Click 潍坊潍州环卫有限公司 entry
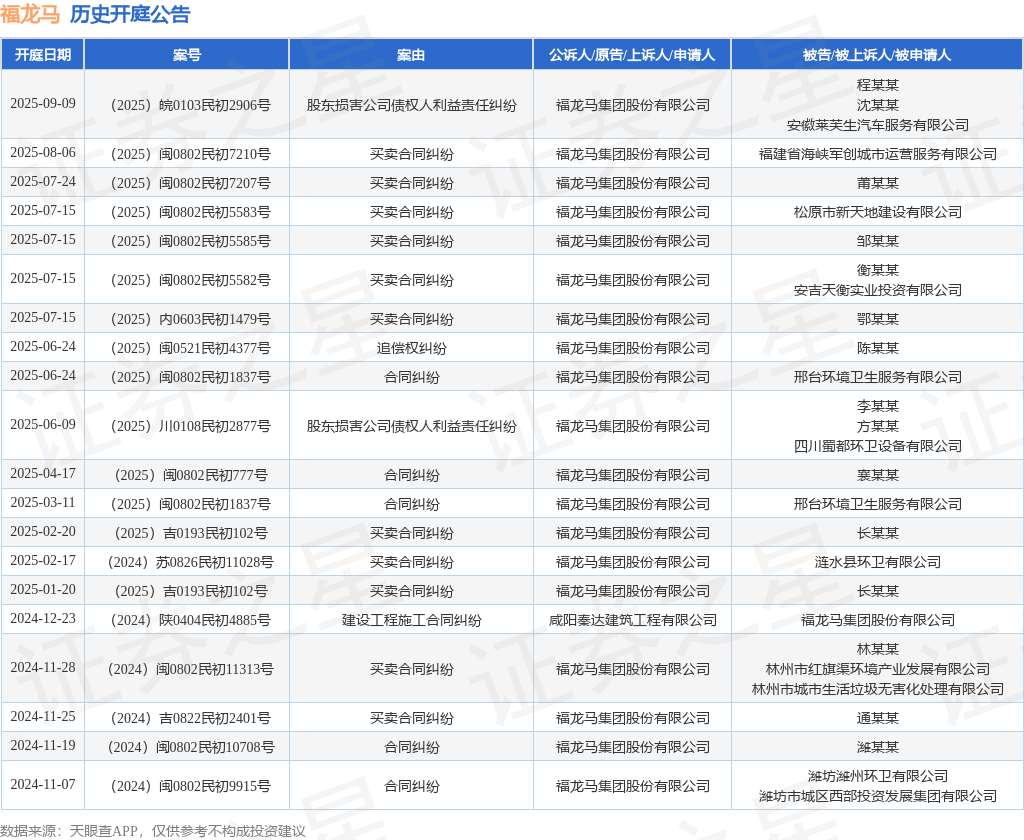Image resolution: width=1024 pixels, height=840 pixels. point(878,776)
